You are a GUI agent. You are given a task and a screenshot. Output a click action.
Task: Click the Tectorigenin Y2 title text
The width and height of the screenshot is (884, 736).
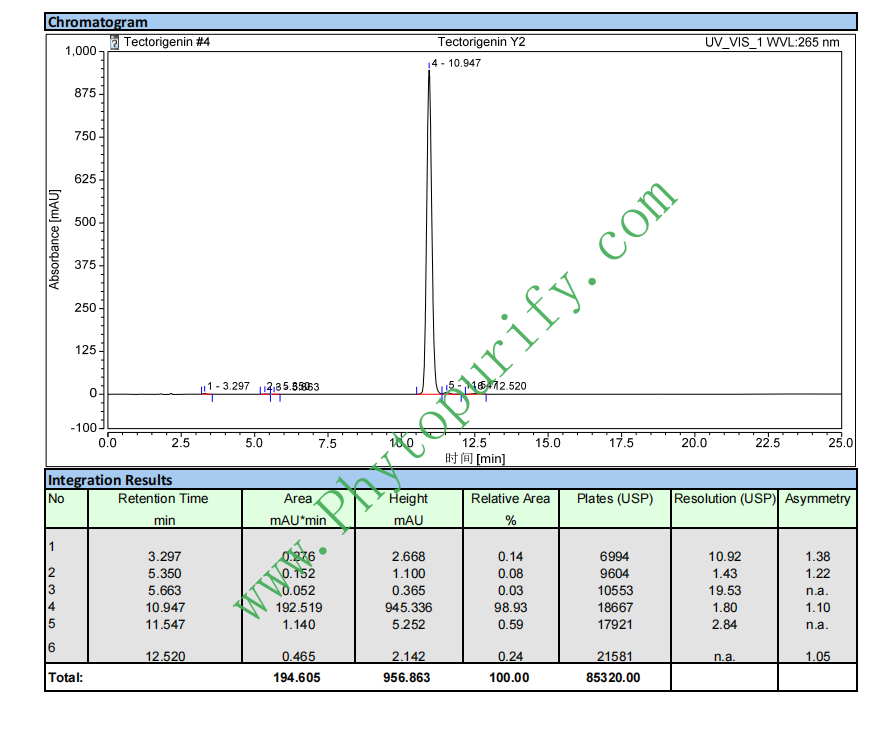(481, 42)
